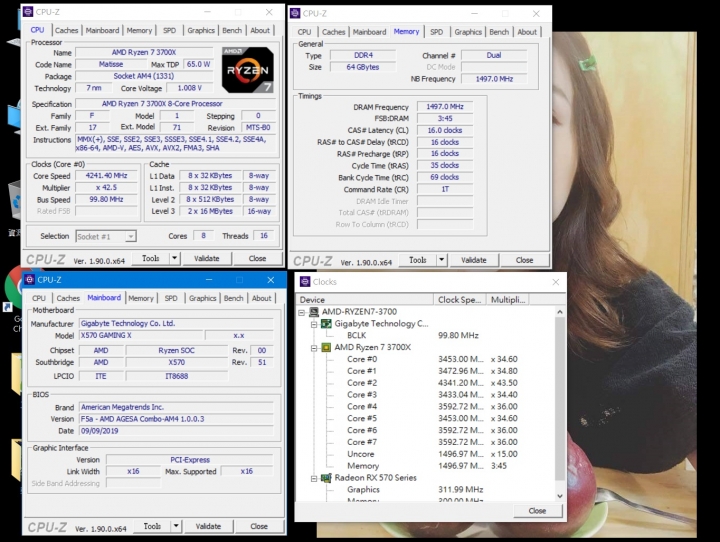Click the Clocks window title icon
The width and height of the screenshot is (720, 542).
pos(305,282)
